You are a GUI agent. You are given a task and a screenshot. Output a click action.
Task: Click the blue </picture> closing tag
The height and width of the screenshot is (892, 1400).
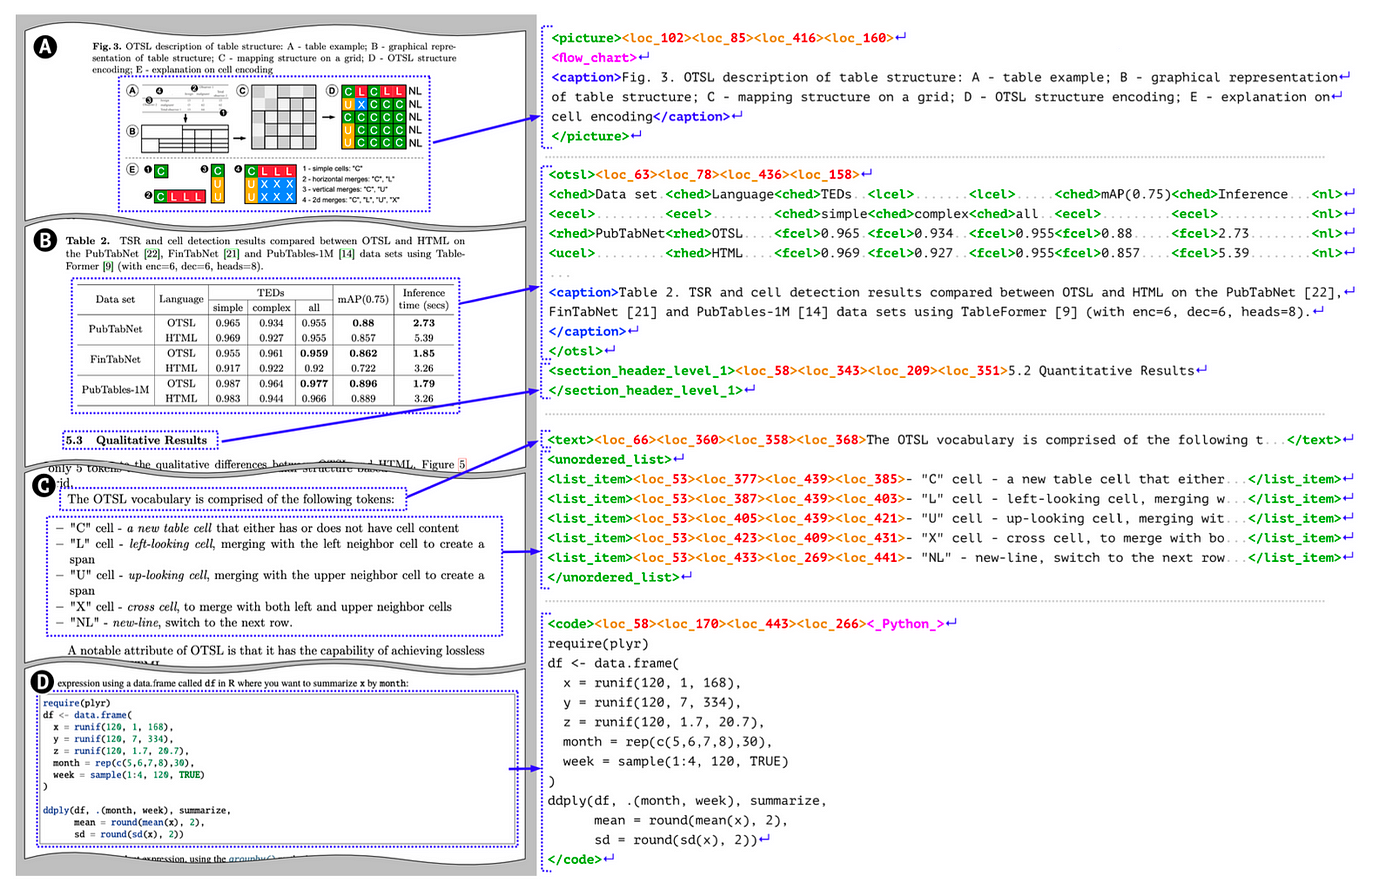coord(589,136)
